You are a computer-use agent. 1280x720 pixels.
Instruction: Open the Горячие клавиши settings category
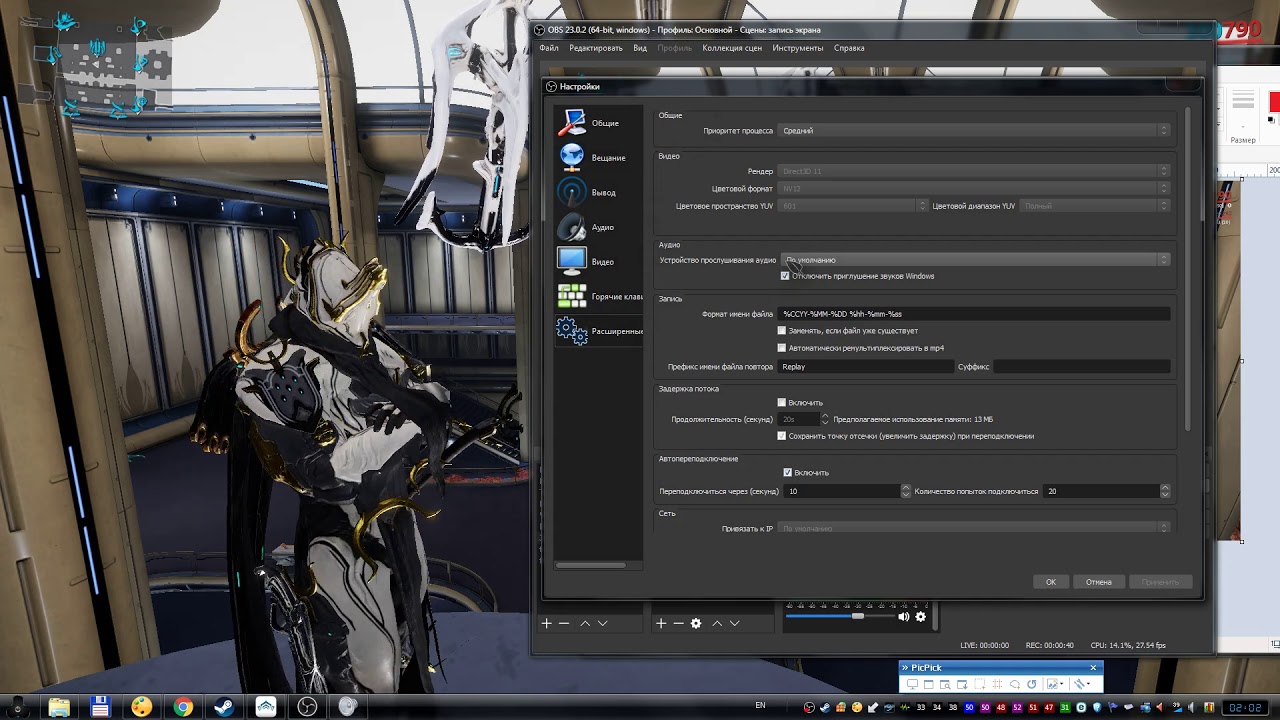pyautogui.click(x=598, y=297)
